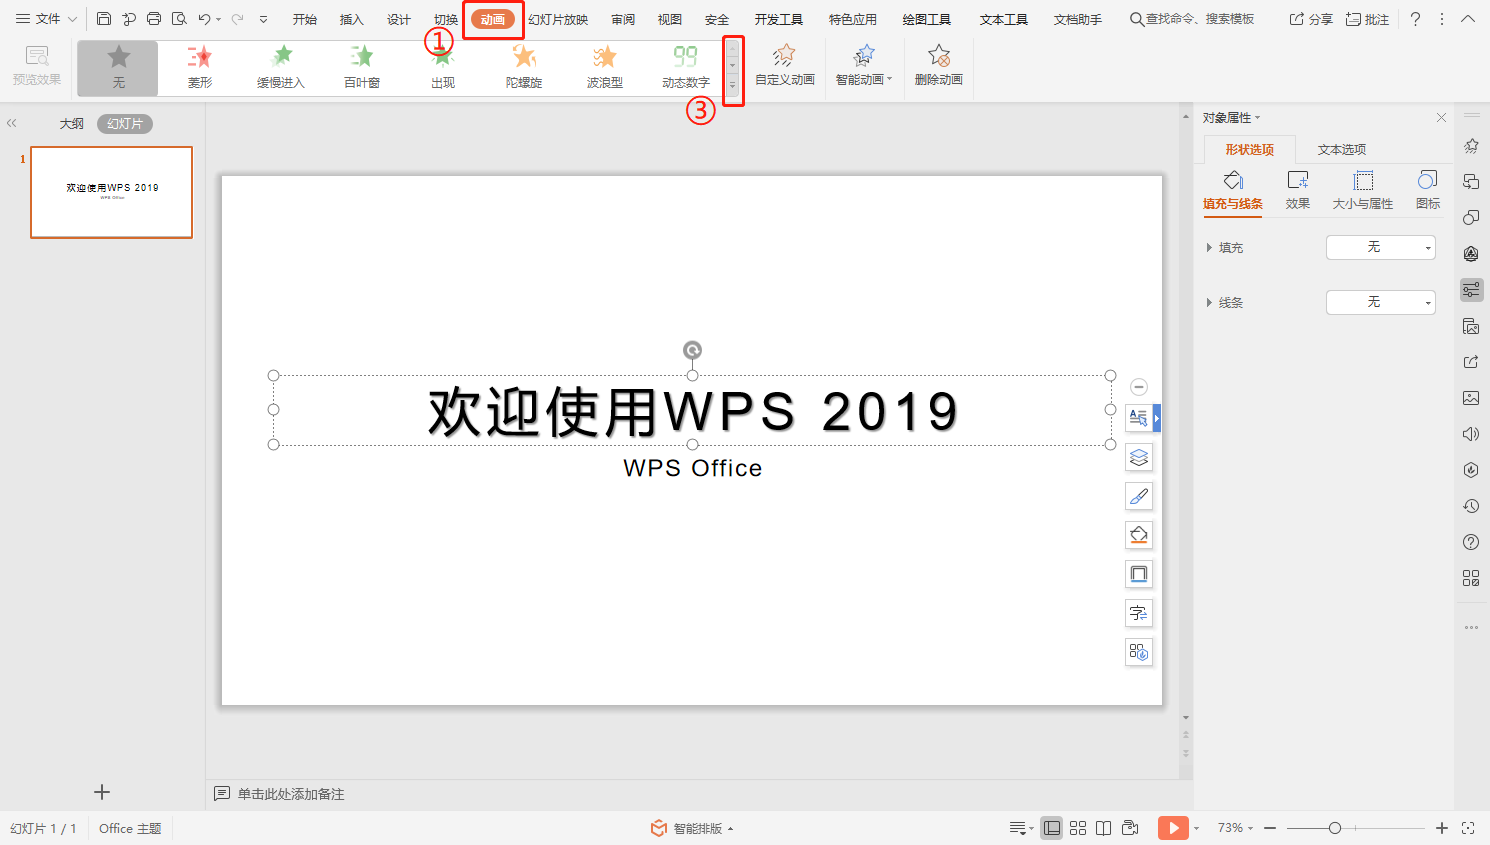Image resolution: width=1490 pixels, height=845 pixels.
Task: Apply the 菱形 animation effect
Action: coord(200,67)
